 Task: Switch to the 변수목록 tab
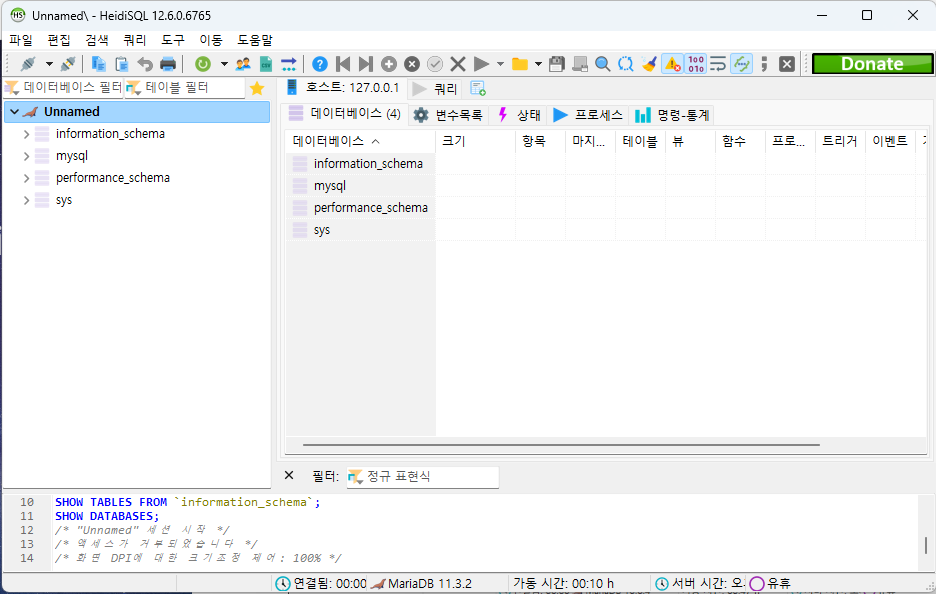(x=448, y=115)
